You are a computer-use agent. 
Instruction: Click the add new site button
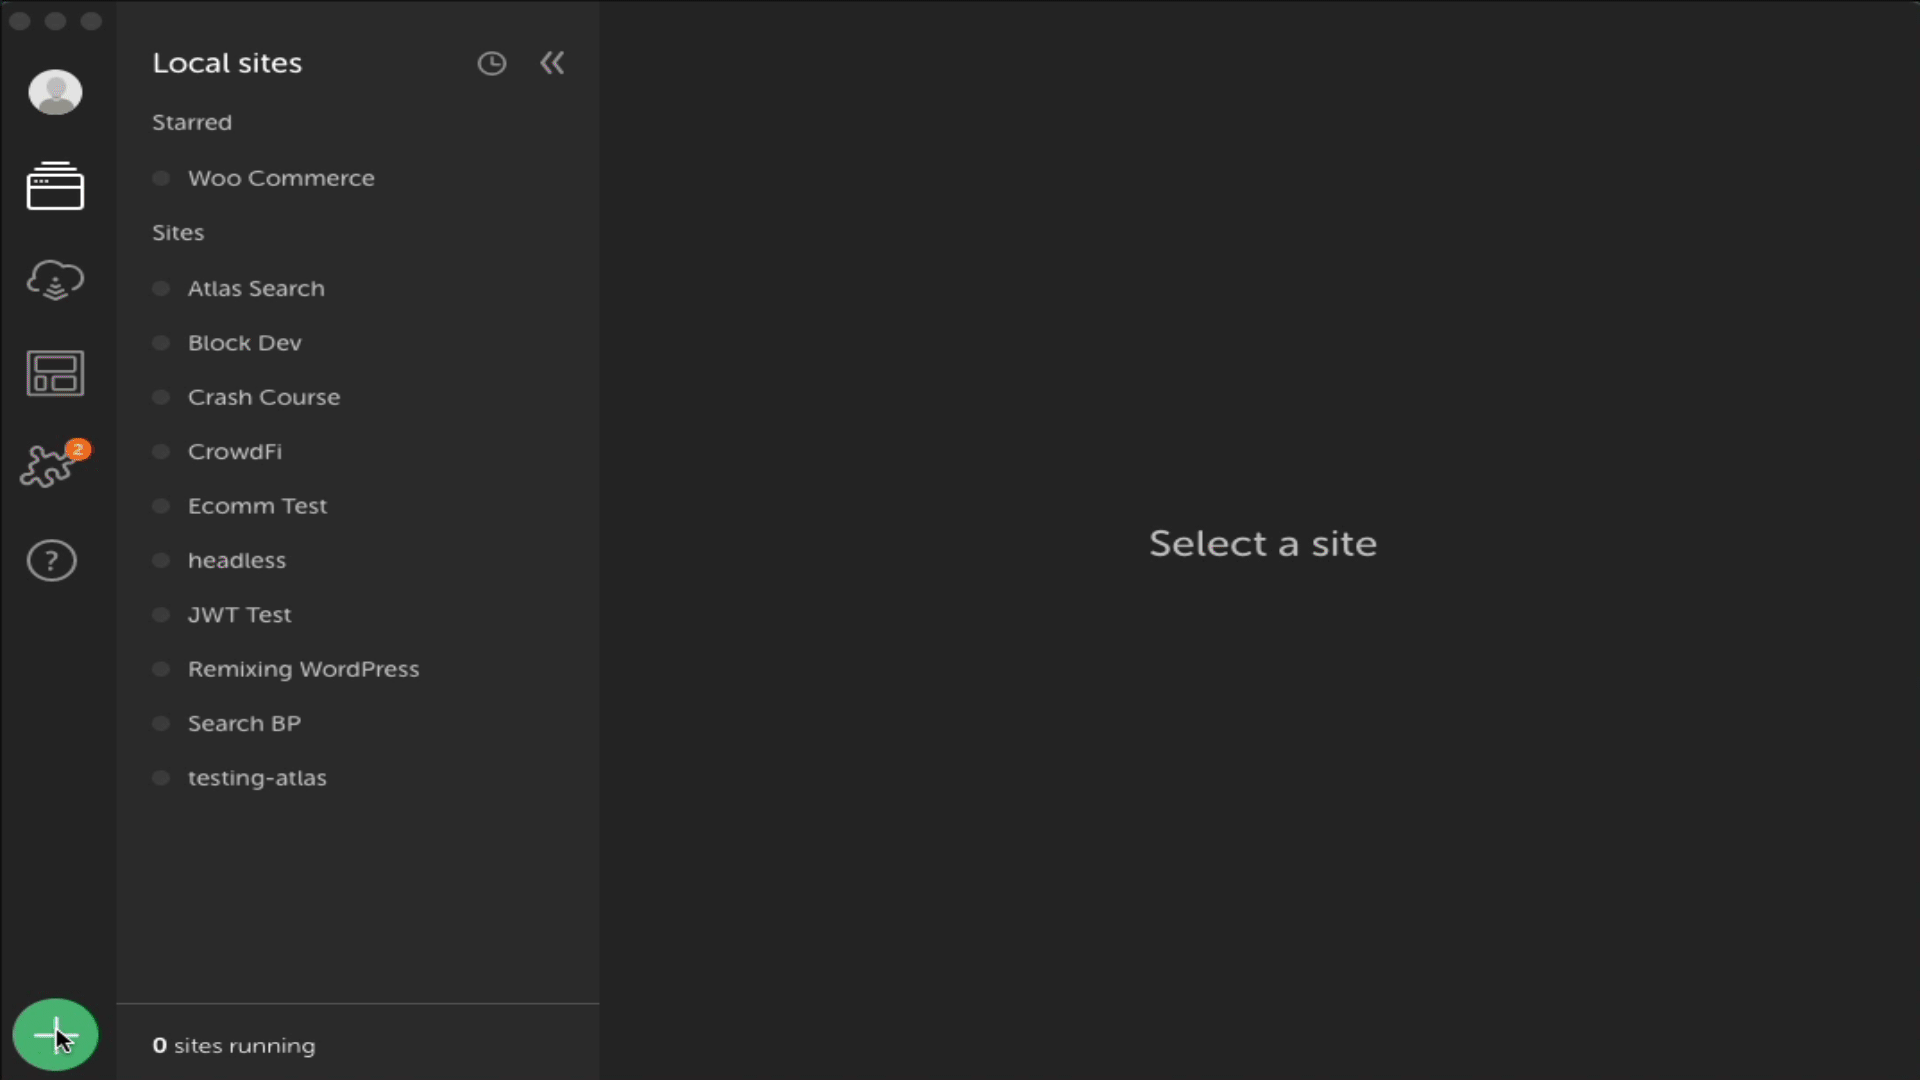tap(57, 1034)
